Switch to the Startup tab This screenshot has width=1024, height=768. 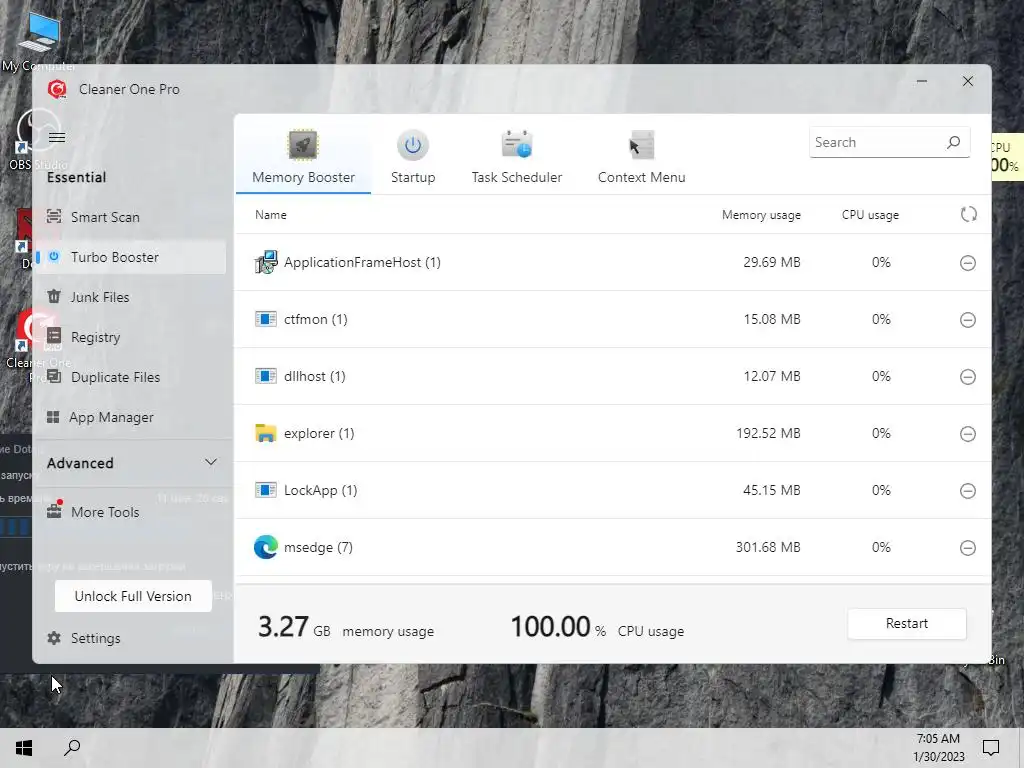413,157
